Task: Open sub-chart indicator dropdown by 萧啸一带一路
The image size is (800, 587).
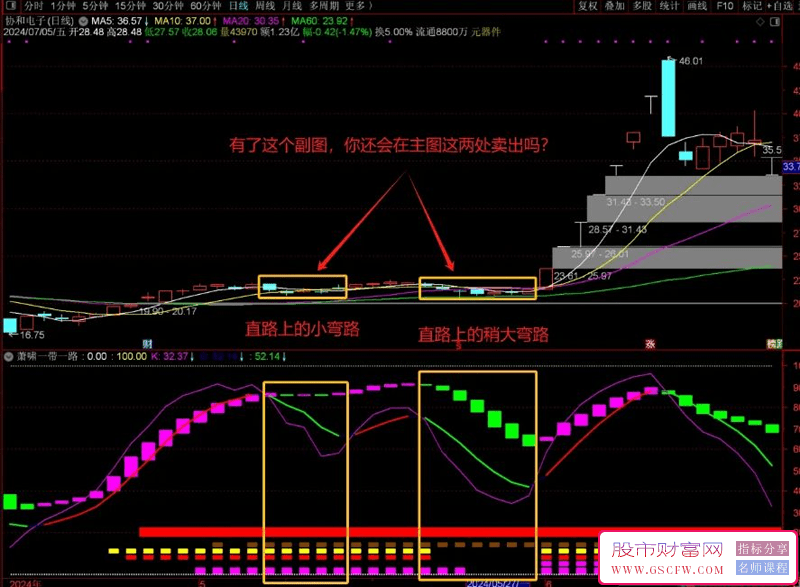Action: click(x=8, y=356)
